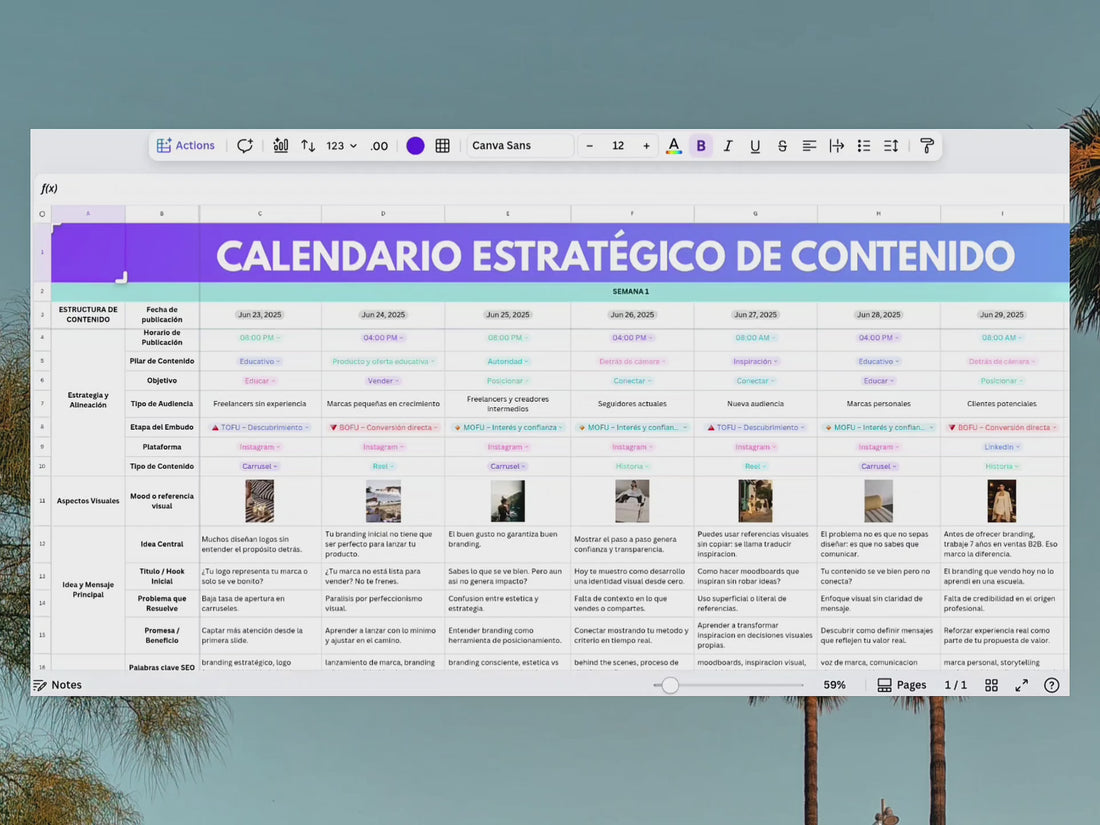This screenshot has width=1100, height=825.
Task: Click the copy style paint roller icon
Action: [x=927, y=145]
